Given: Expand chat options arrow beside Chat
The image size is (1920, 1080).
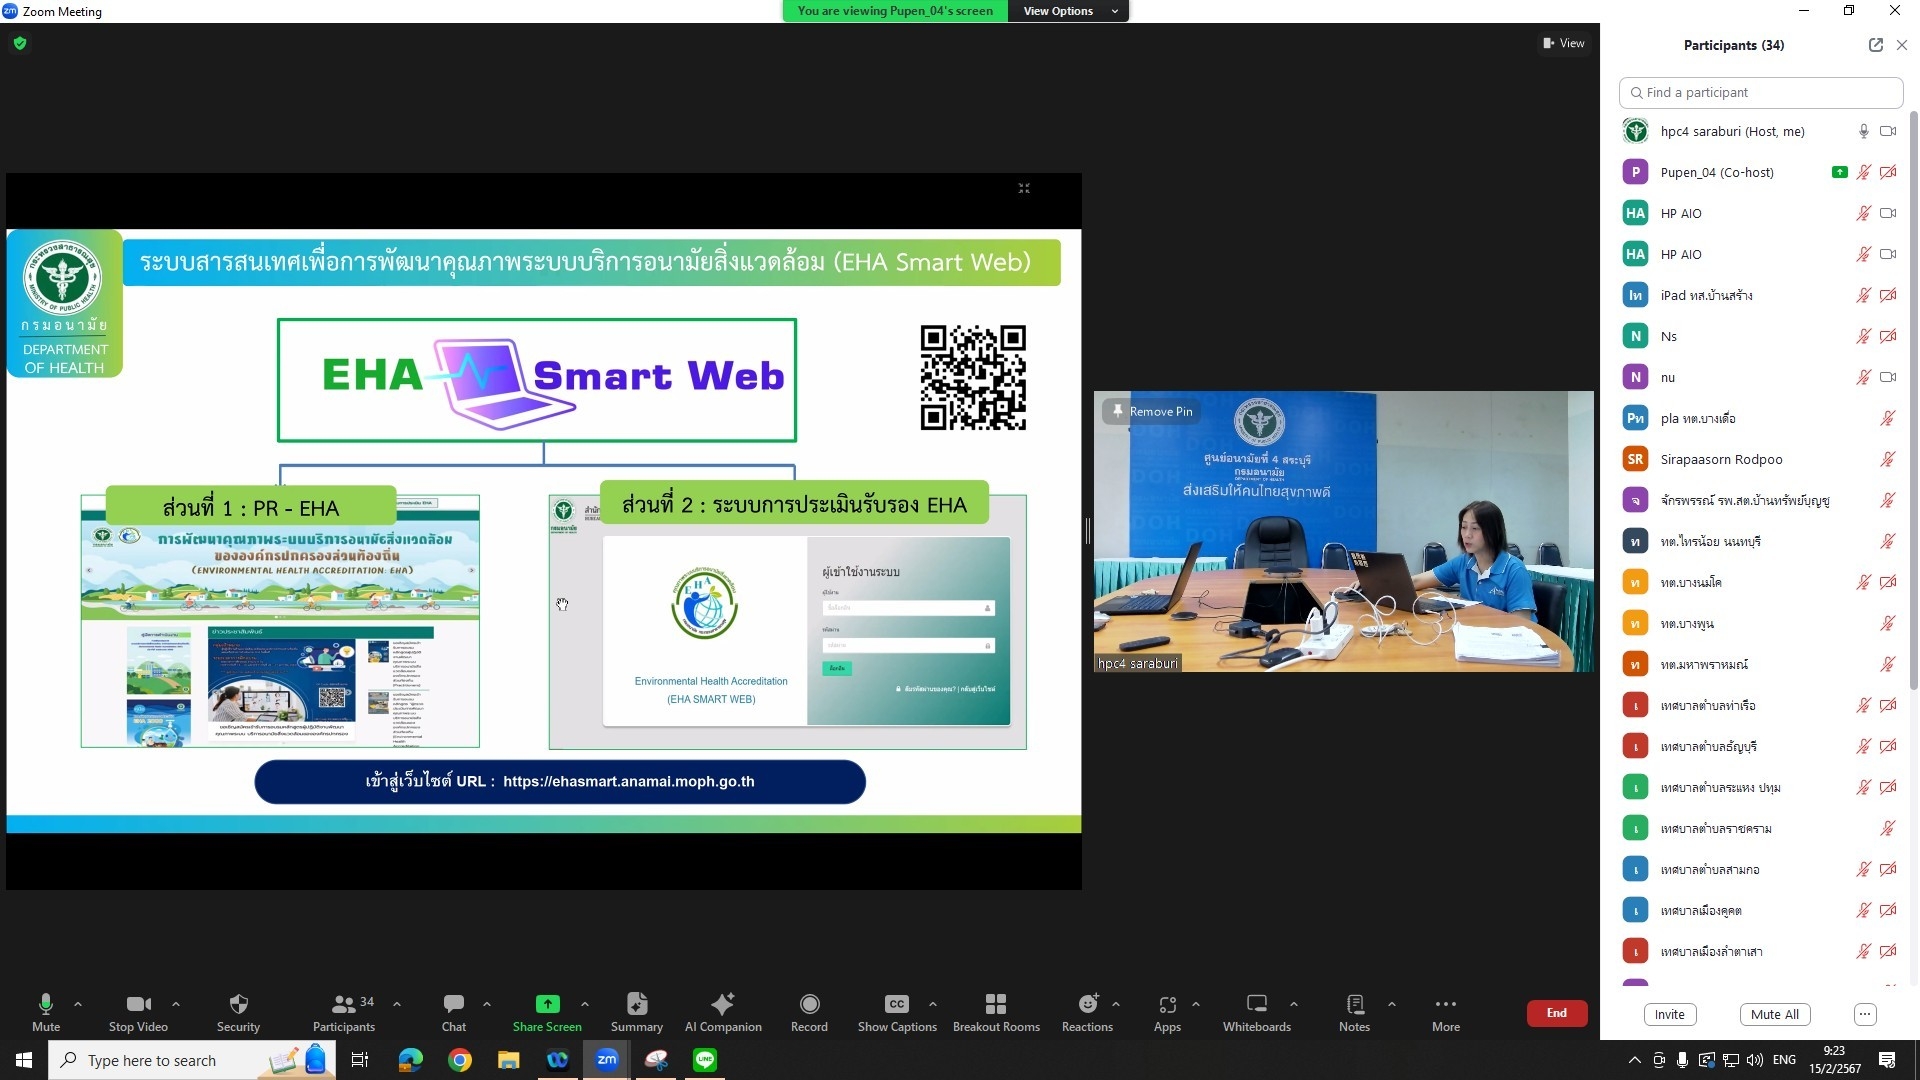Looking at the screenshot, I should pyautogui.click(x=487, y=1004).
